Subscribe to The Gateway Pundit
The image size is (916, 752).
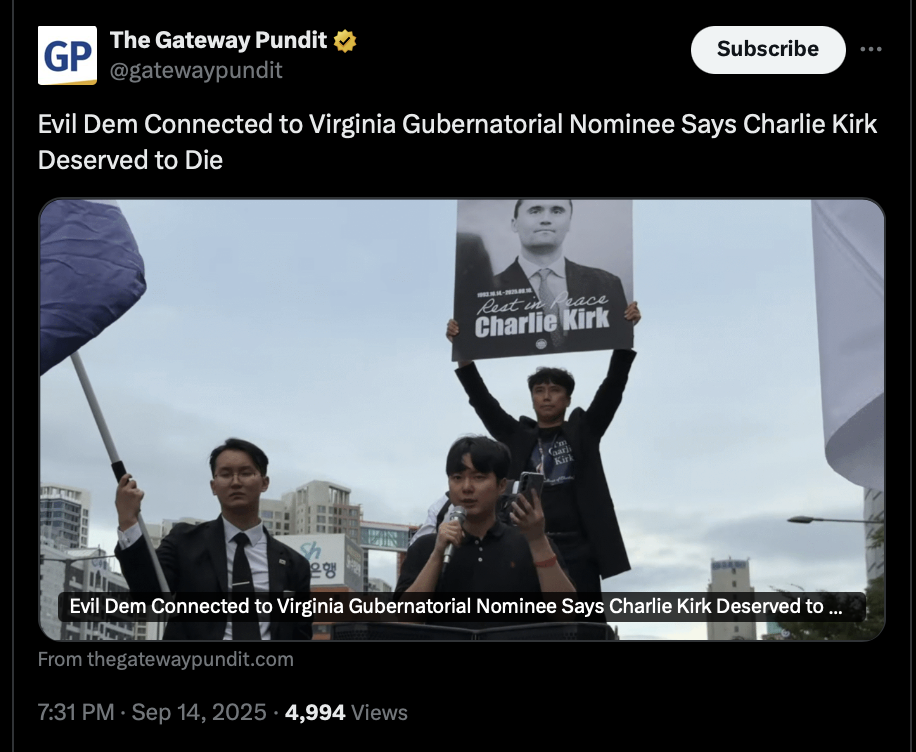coord(768,50)
